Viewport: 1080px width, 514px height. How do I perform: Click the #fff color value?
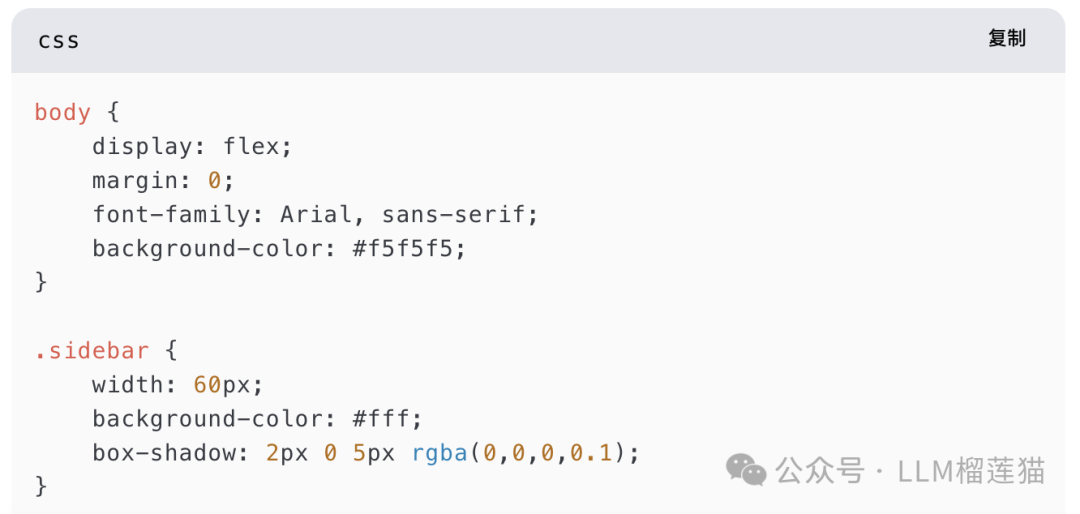pos(387,418)
